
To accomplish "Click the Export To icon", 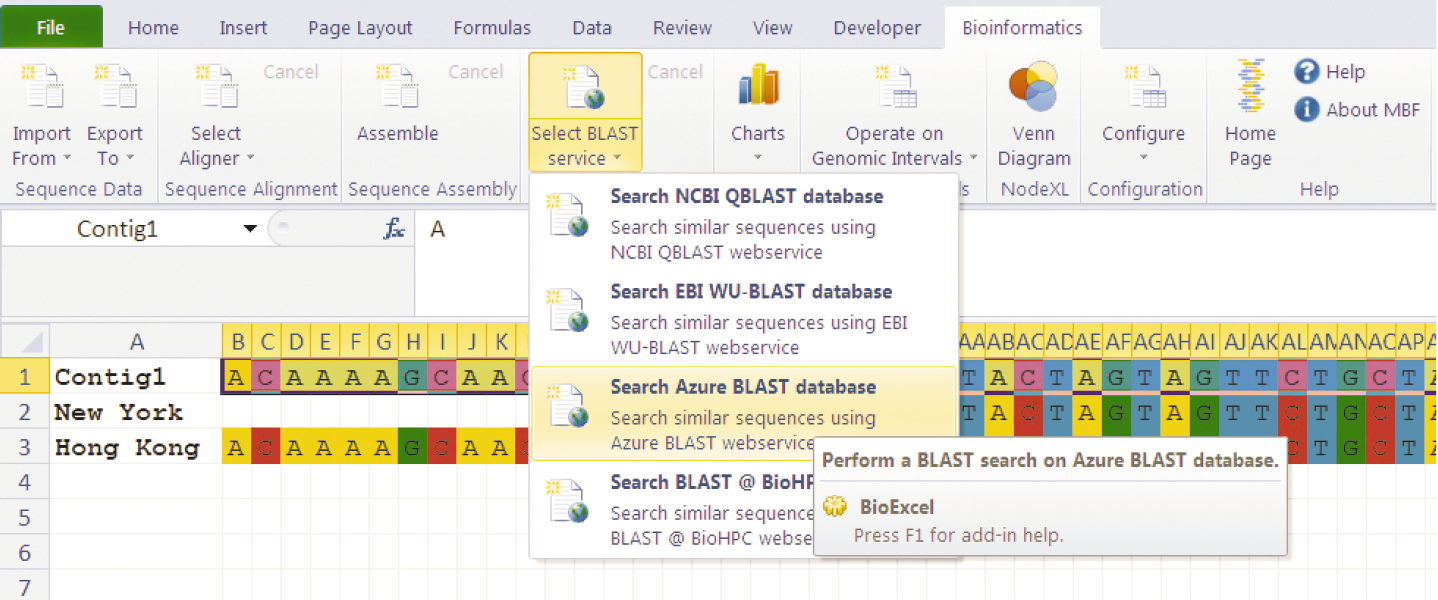I will [114, 88].
